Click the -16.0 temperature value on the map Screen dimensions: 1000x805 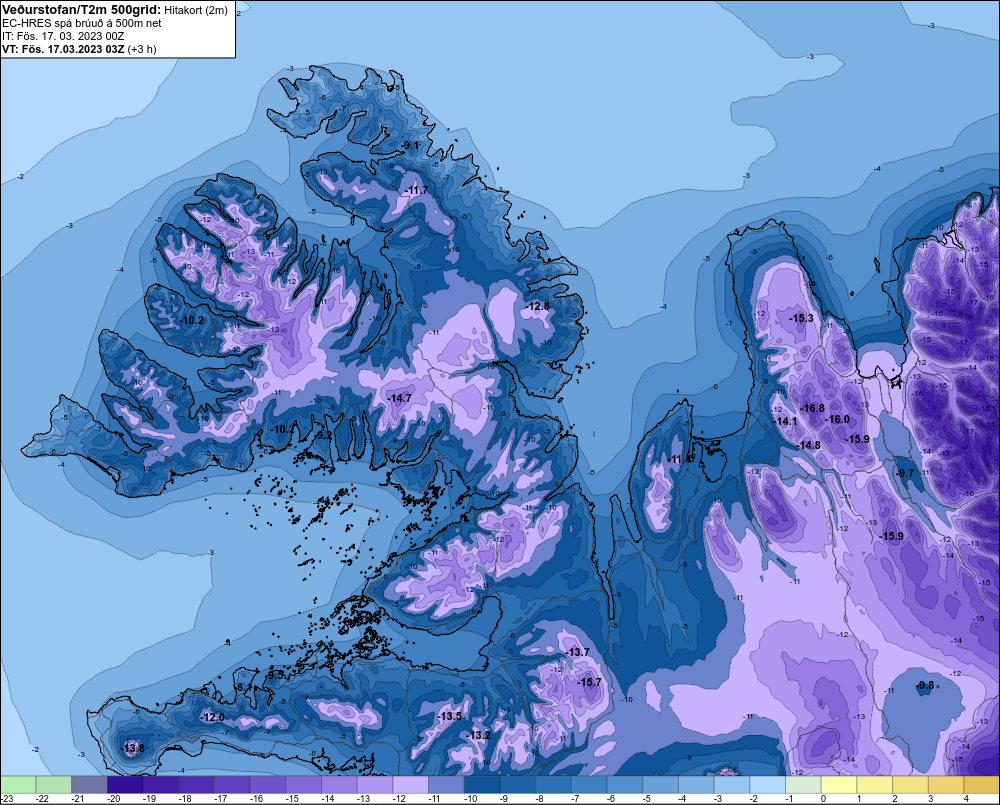(837, 419)
